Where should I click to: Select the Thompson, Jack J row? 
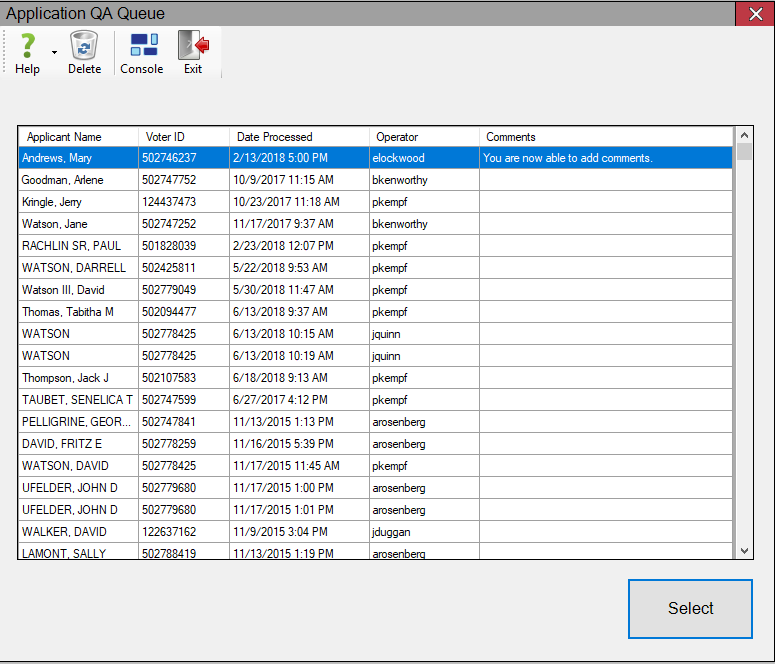(x=375, y=378)
